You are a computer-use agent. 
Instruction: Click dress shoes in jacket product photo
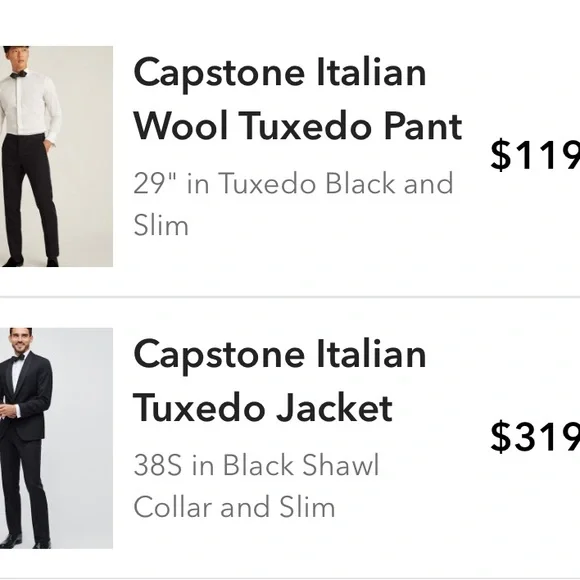25,542
